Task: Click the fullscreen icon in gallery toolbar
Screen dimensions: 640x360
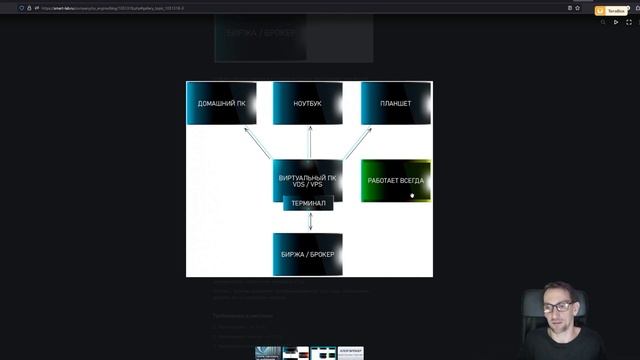Action: (x=629, y=22)
